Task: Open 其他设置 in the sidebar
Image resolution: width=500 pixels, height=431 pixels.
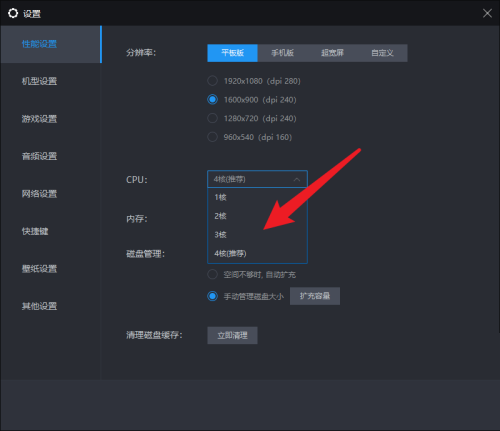Action: click(39, 306)
